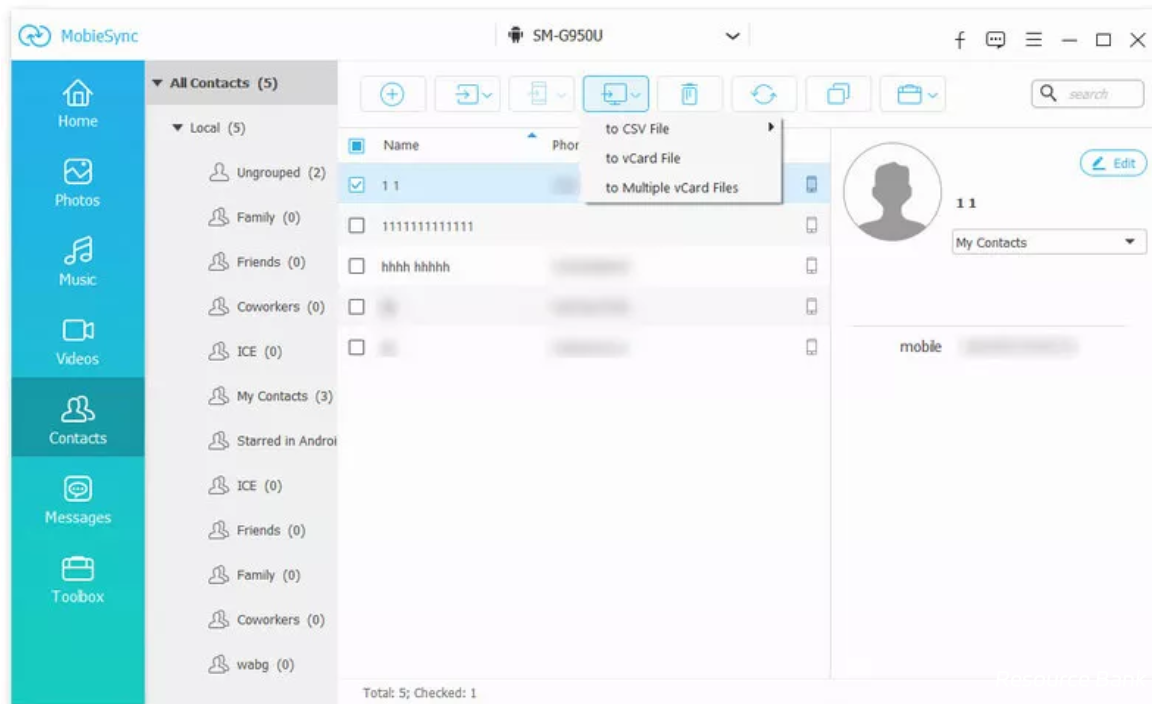Expand the My Contacts group combo box
The height and width of the screenshot is (704, 1152).
pos(1048,242)
